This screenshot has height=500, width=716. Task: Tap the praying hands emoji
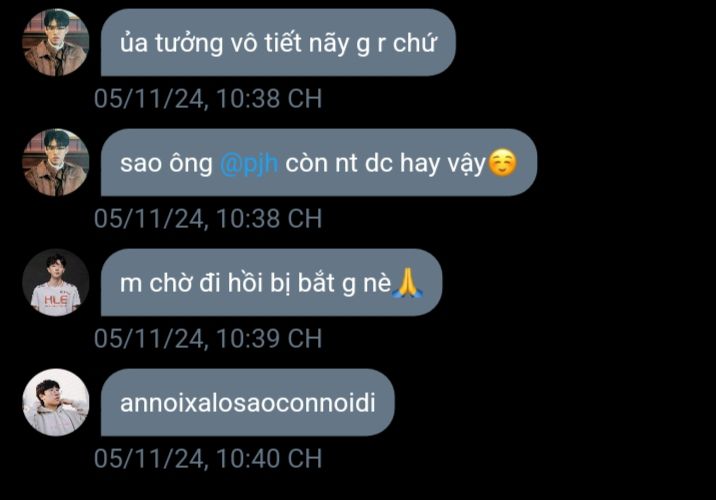point(408,283)
